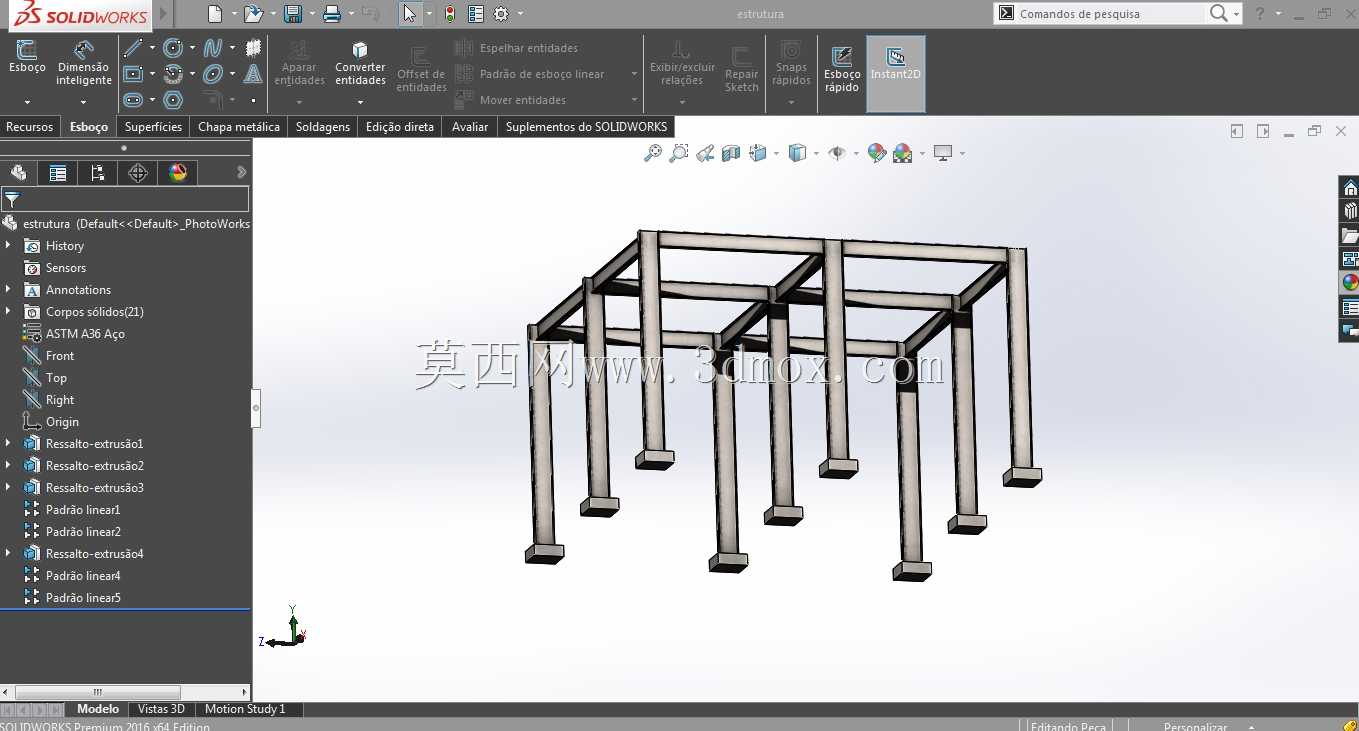The width and height of the screenshot is (1359, 731).
Task: Open the Avaliar tab
Action: coord(470,127)
